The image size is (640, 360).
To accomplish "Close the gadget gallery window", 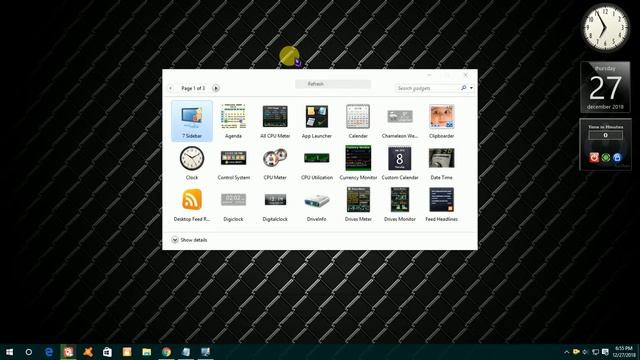I will tap(466, 75).
